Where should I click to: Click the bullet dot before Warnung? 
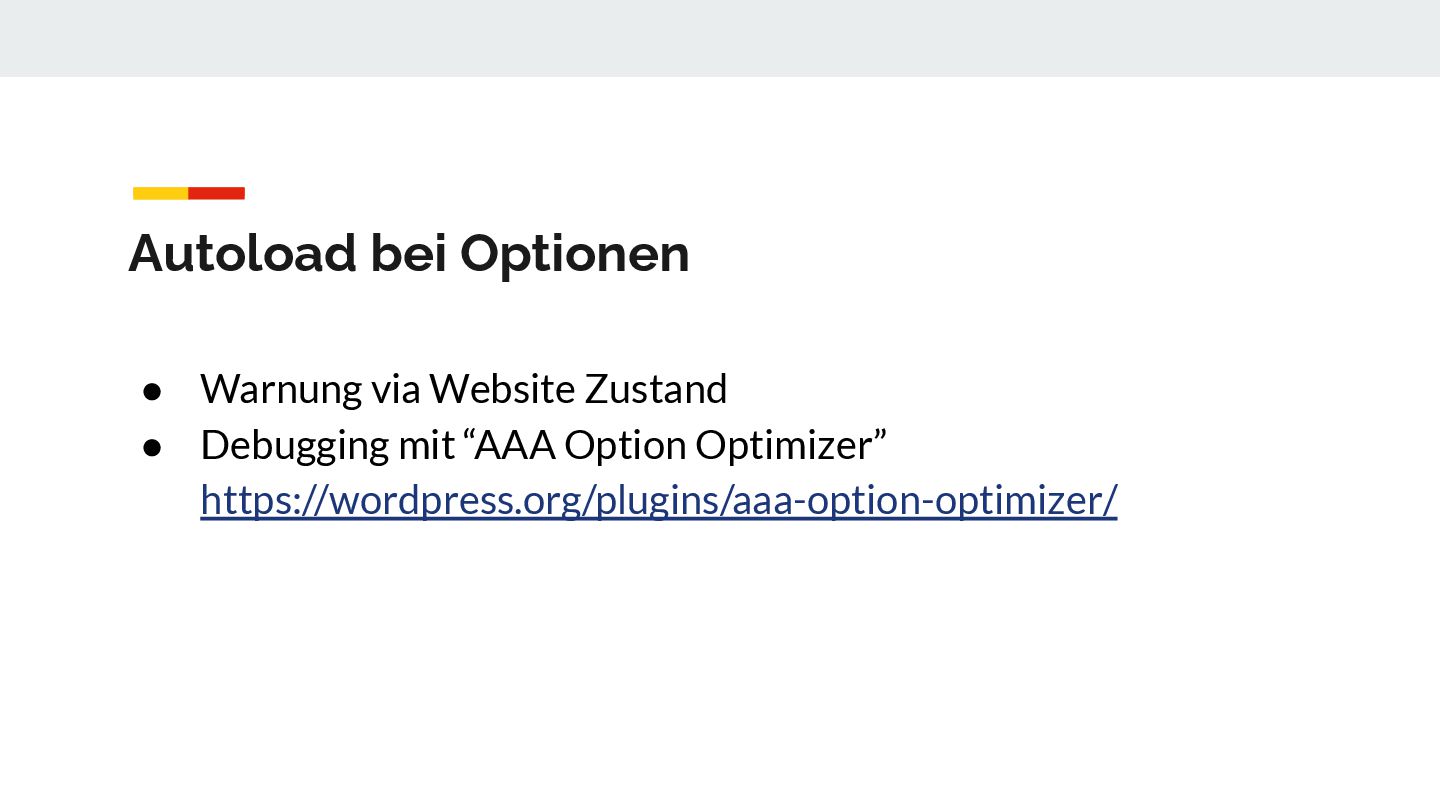152,390
